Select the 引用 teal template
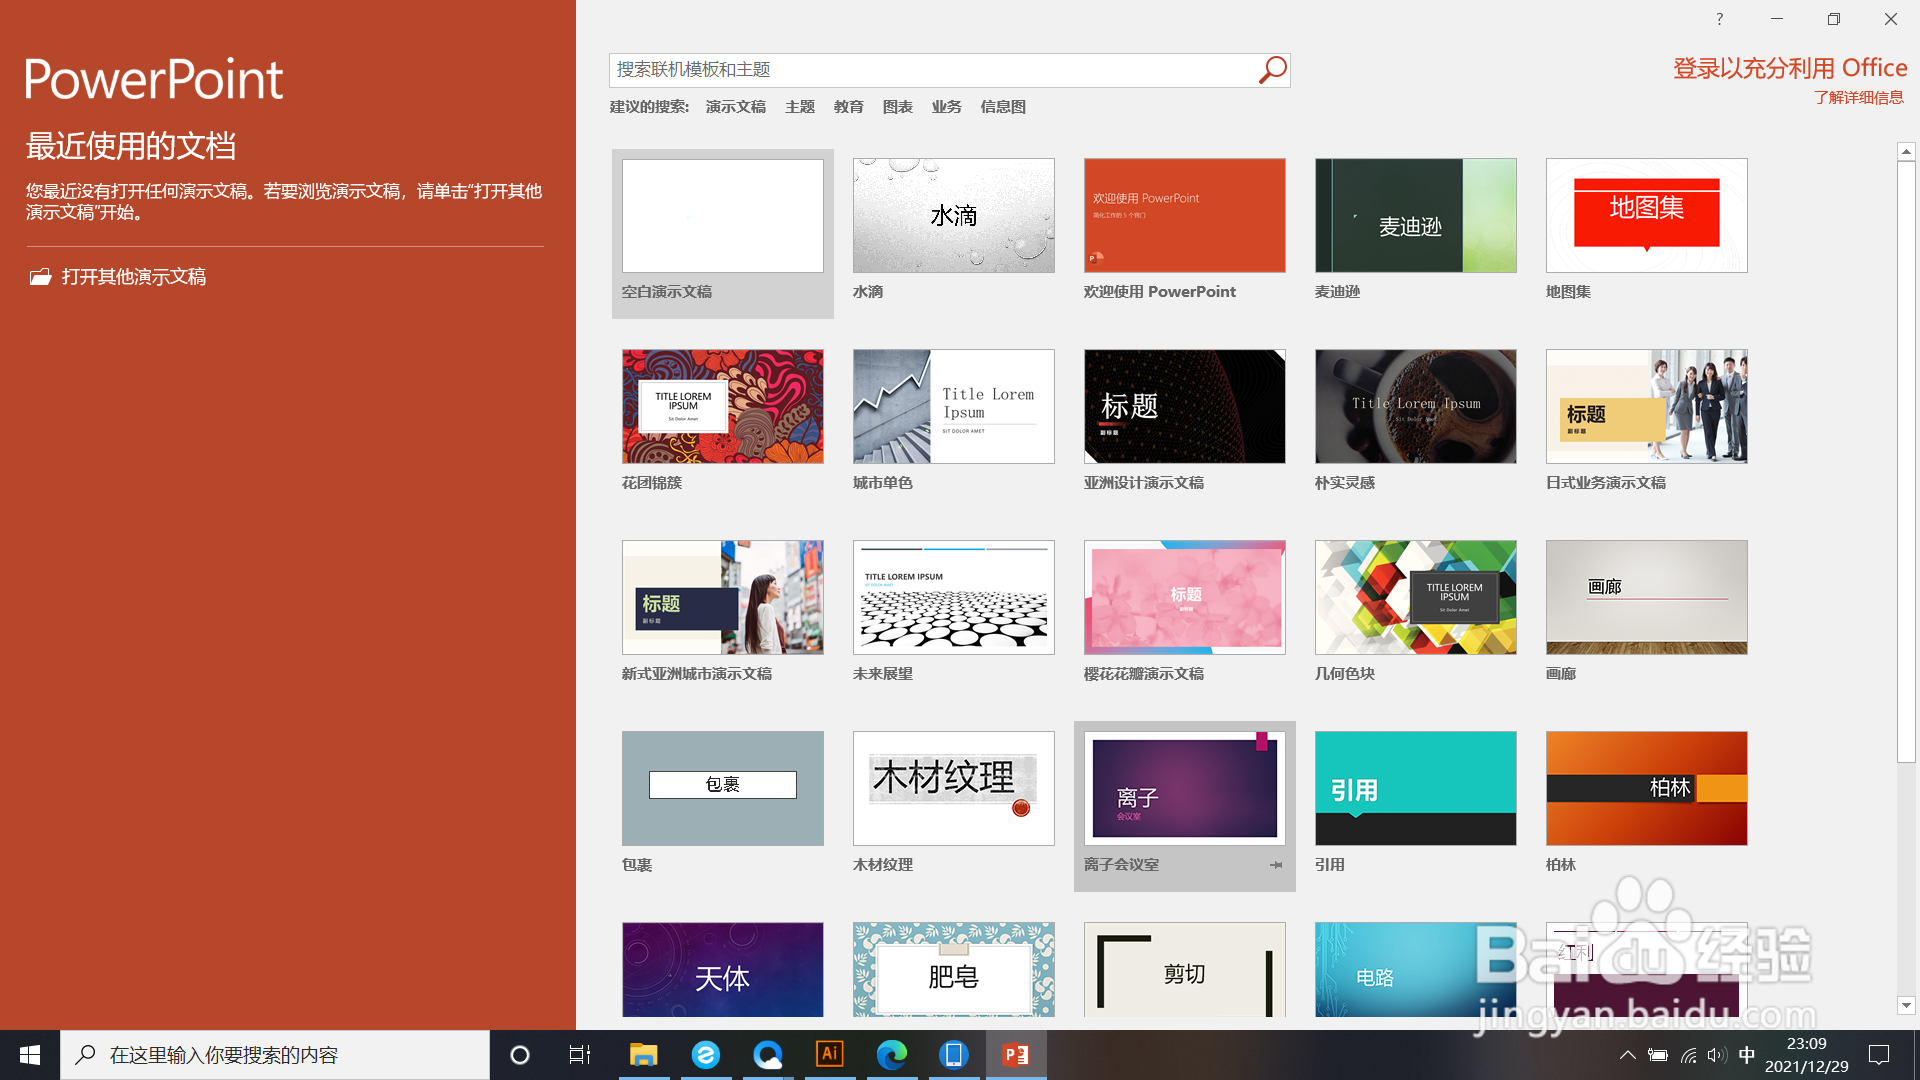 coord(1416,789)
